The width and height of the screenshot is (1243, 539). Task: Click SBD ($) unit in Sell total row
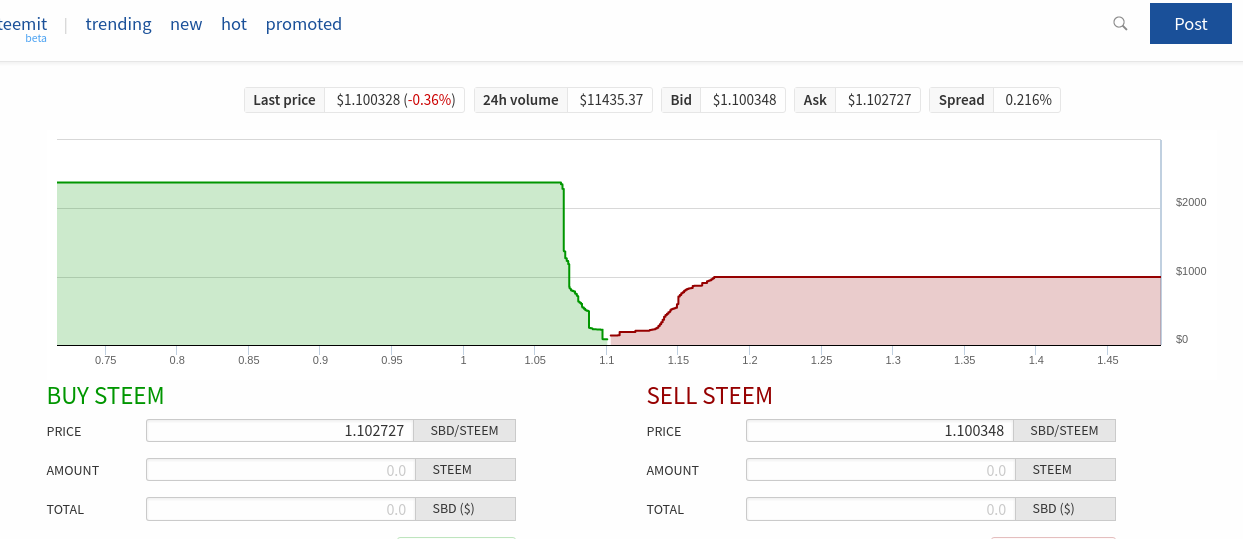[x=1065, y=509]
